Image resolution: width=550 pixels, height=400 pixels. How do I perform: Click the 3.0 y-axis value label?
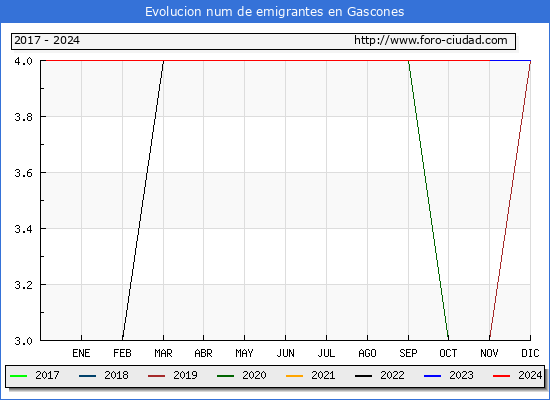[x=24, y=341]
